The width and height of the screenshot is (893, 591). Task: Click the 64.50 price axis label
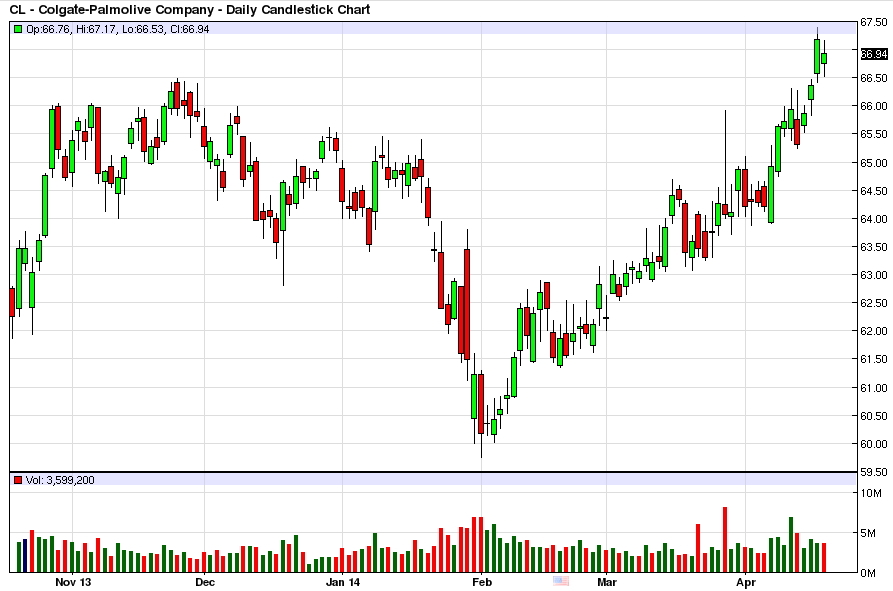pyautogui.click(x=874, y=191)
